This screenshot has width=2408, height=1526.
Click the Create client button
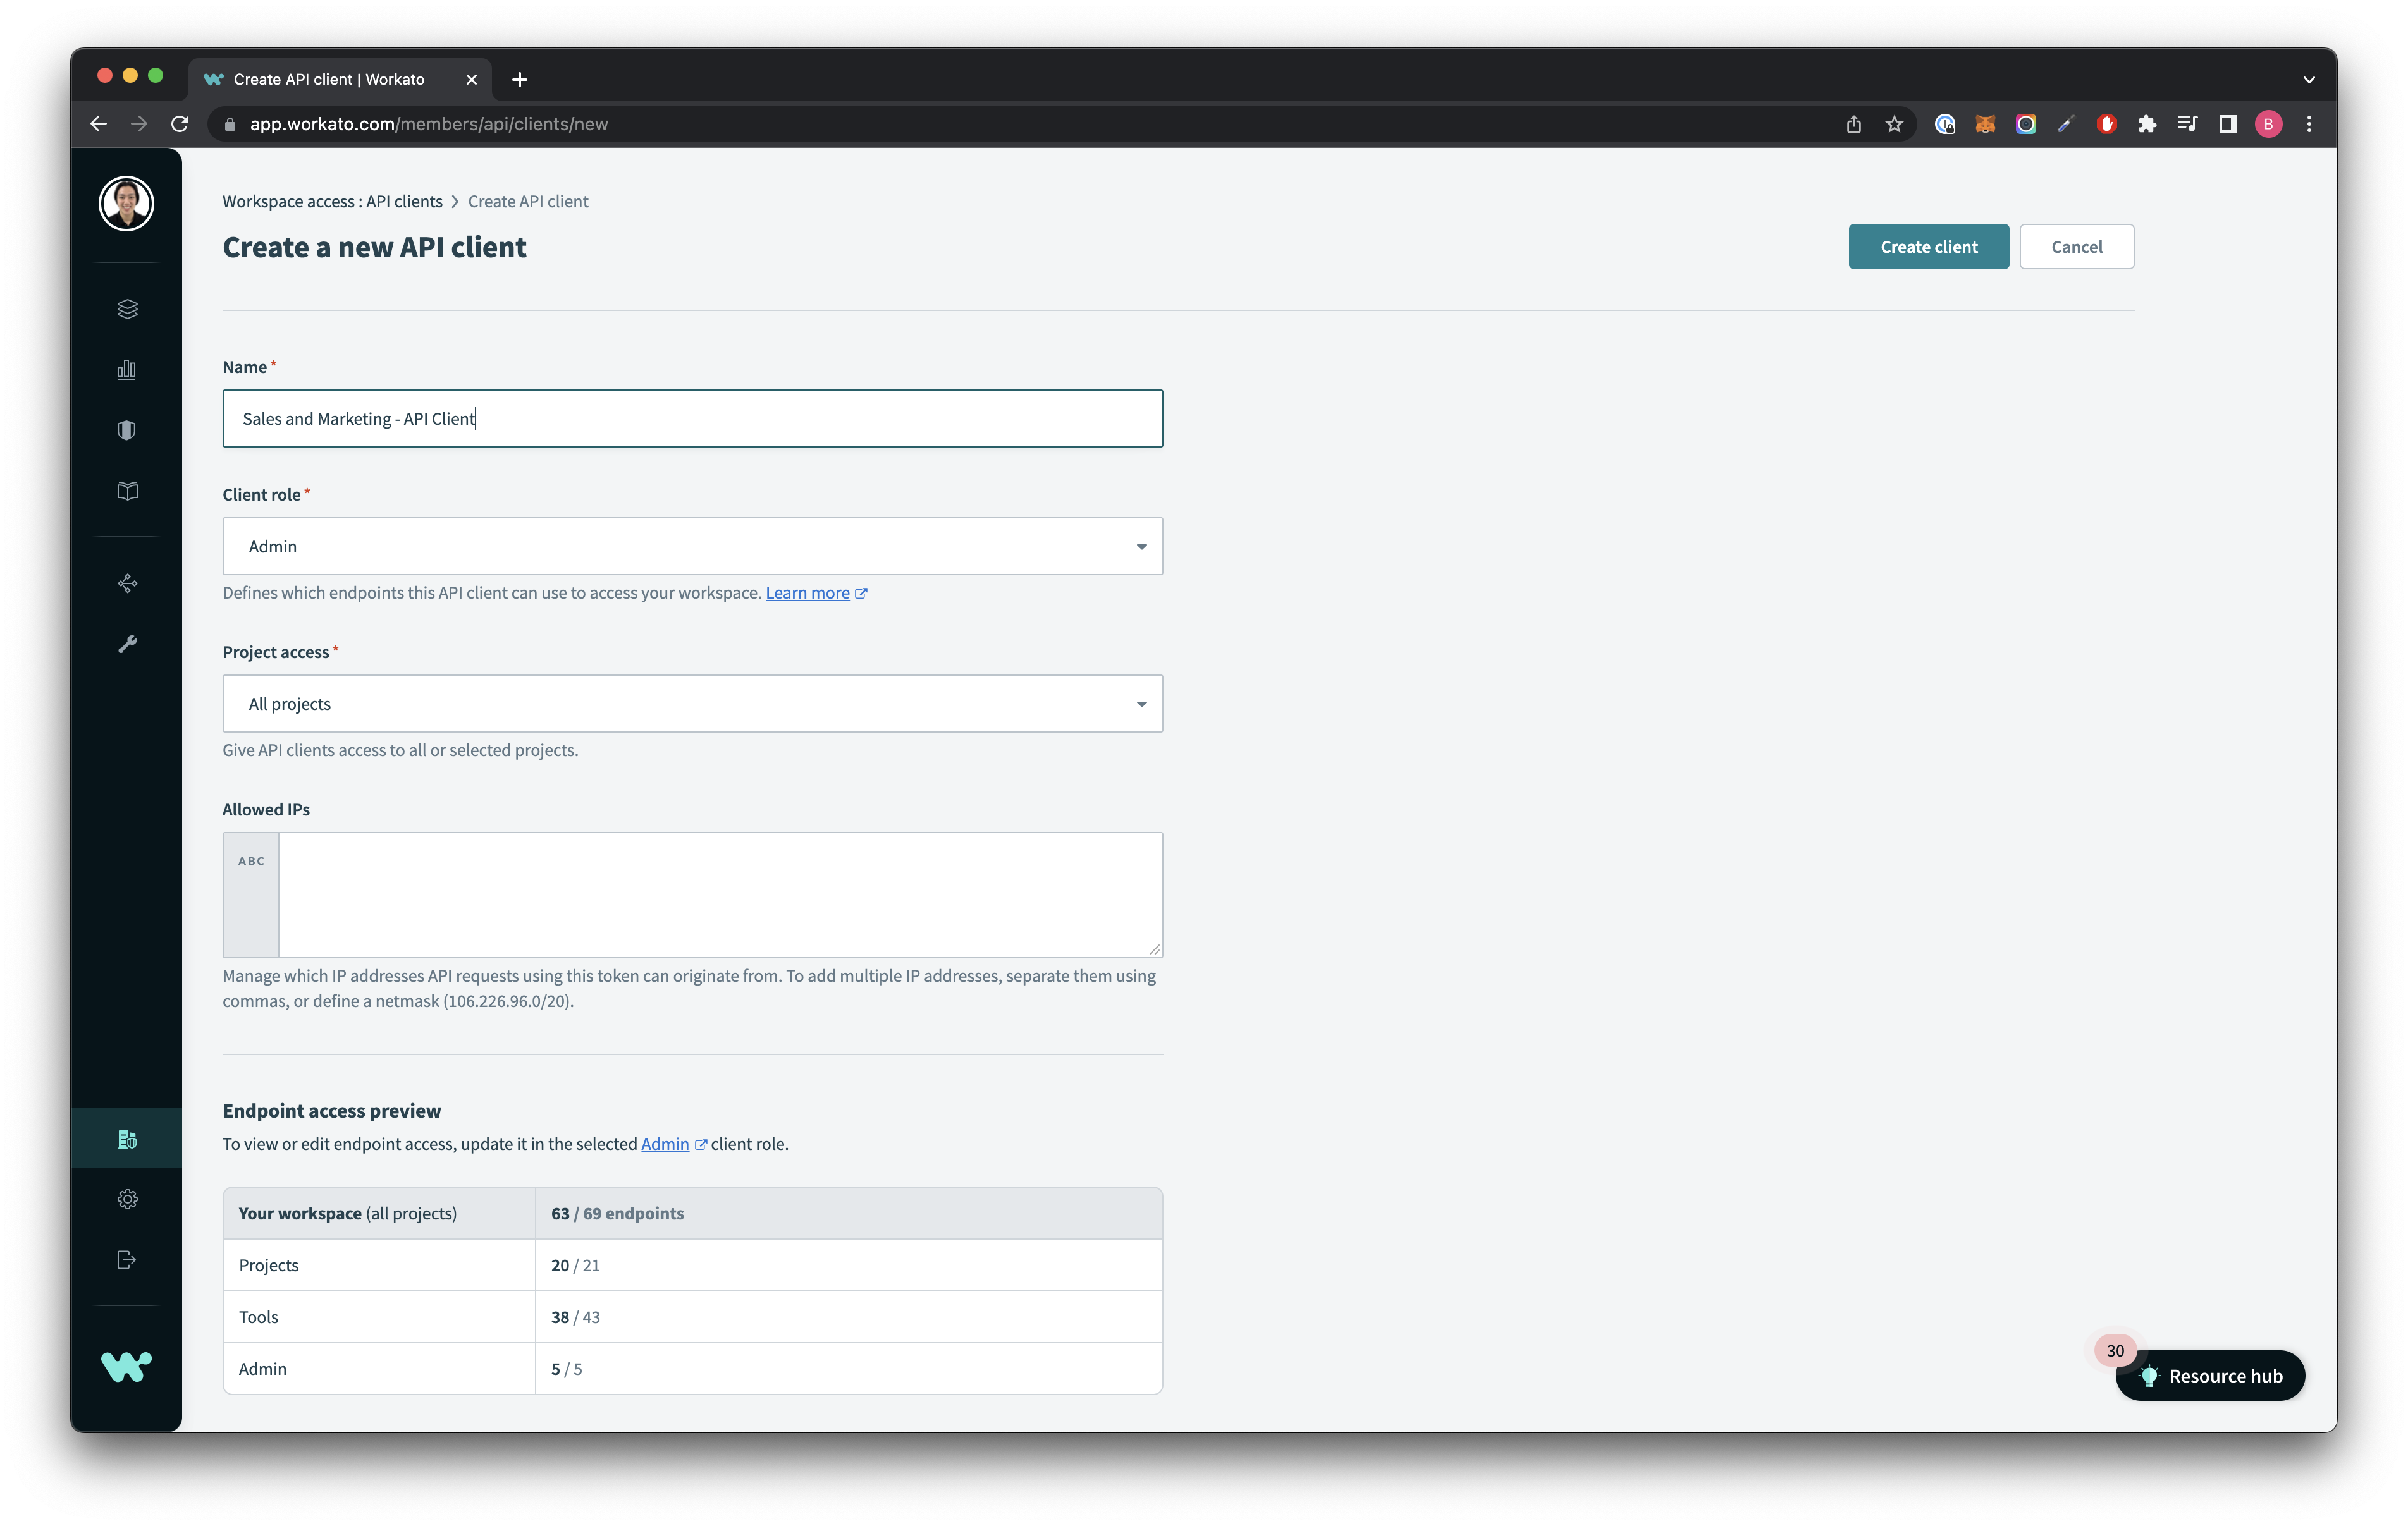[x=1928, y=247]
